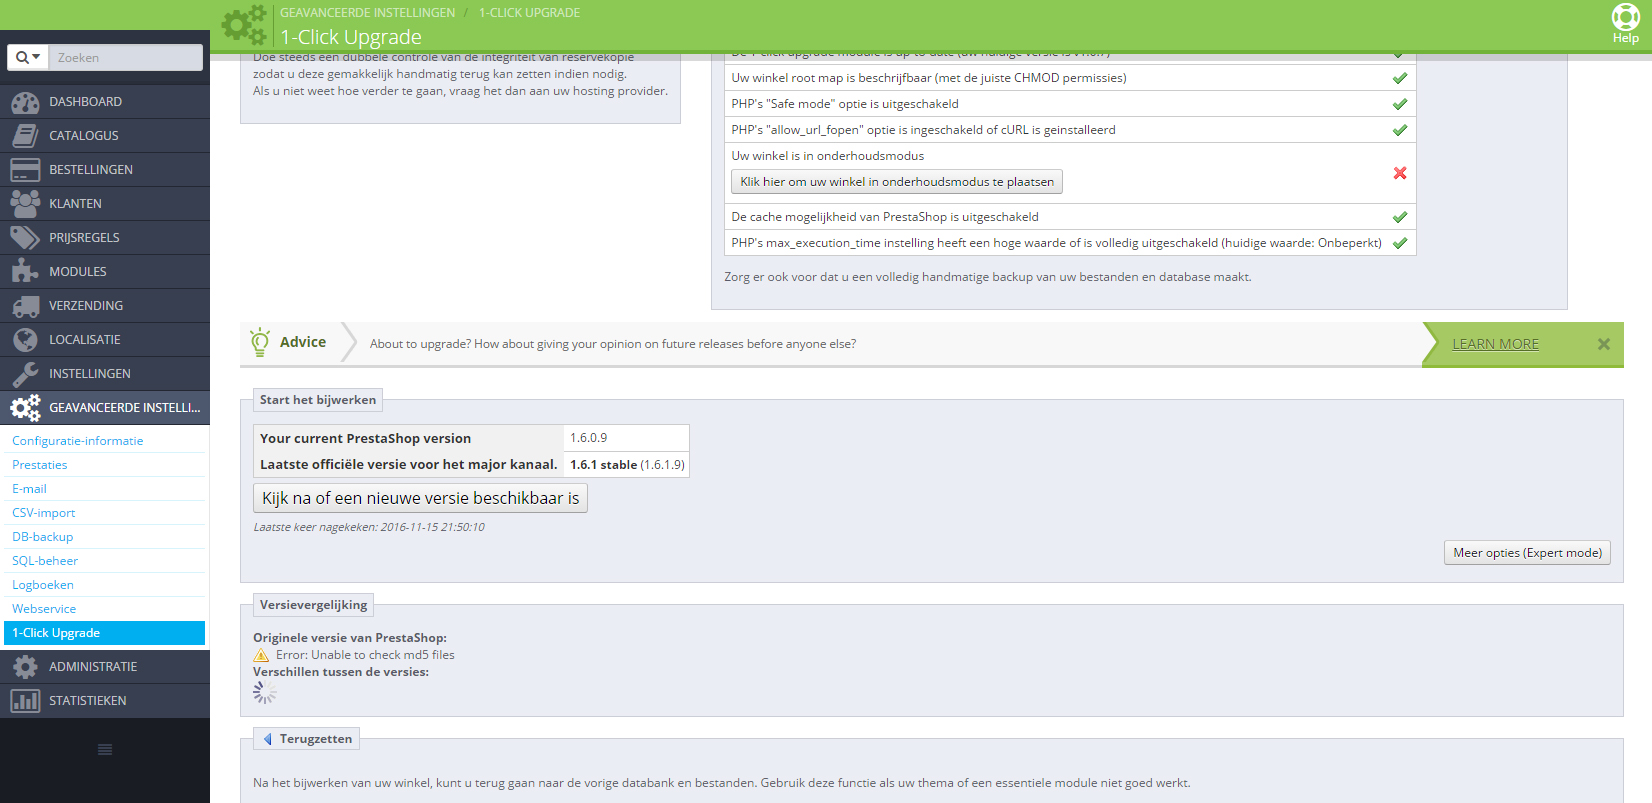Select the active 1-Click Upgrade submenu item
Image resolution: width=1652 pixels, height=803 pixels.
pyautogui.click(x=105, y=633)
